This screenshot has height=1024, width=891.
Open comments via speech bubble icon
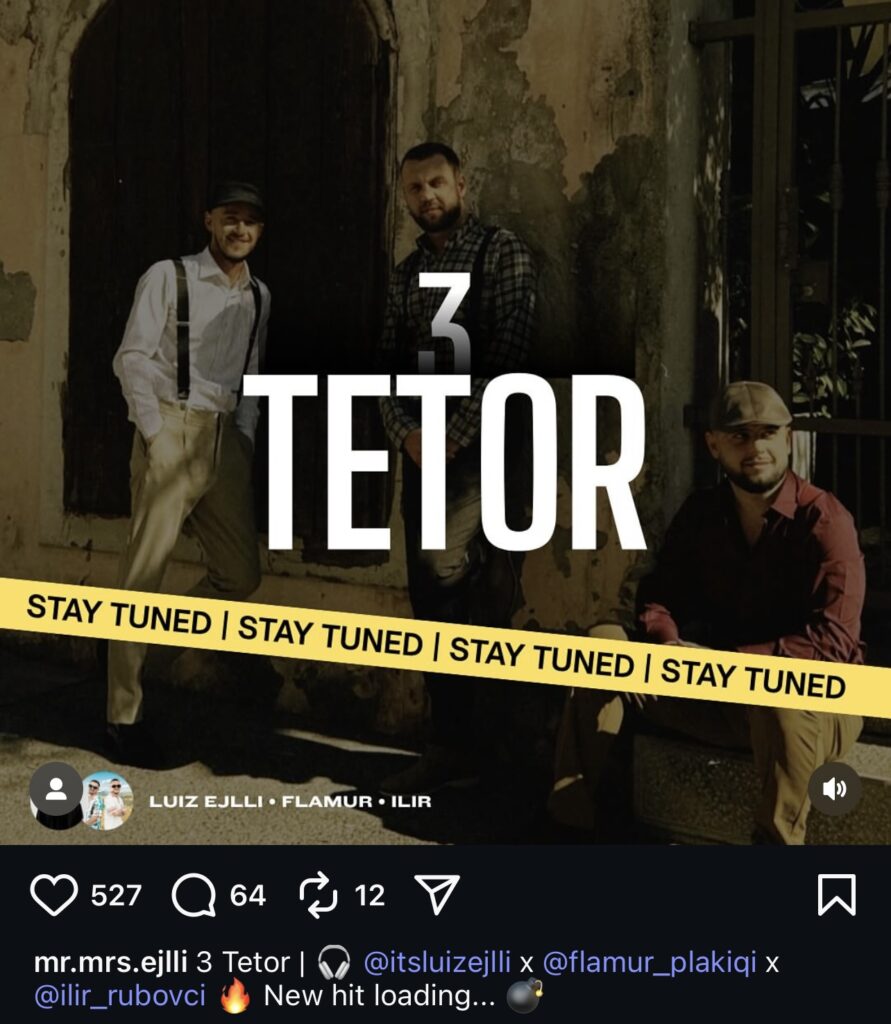[x=193, y=895]
